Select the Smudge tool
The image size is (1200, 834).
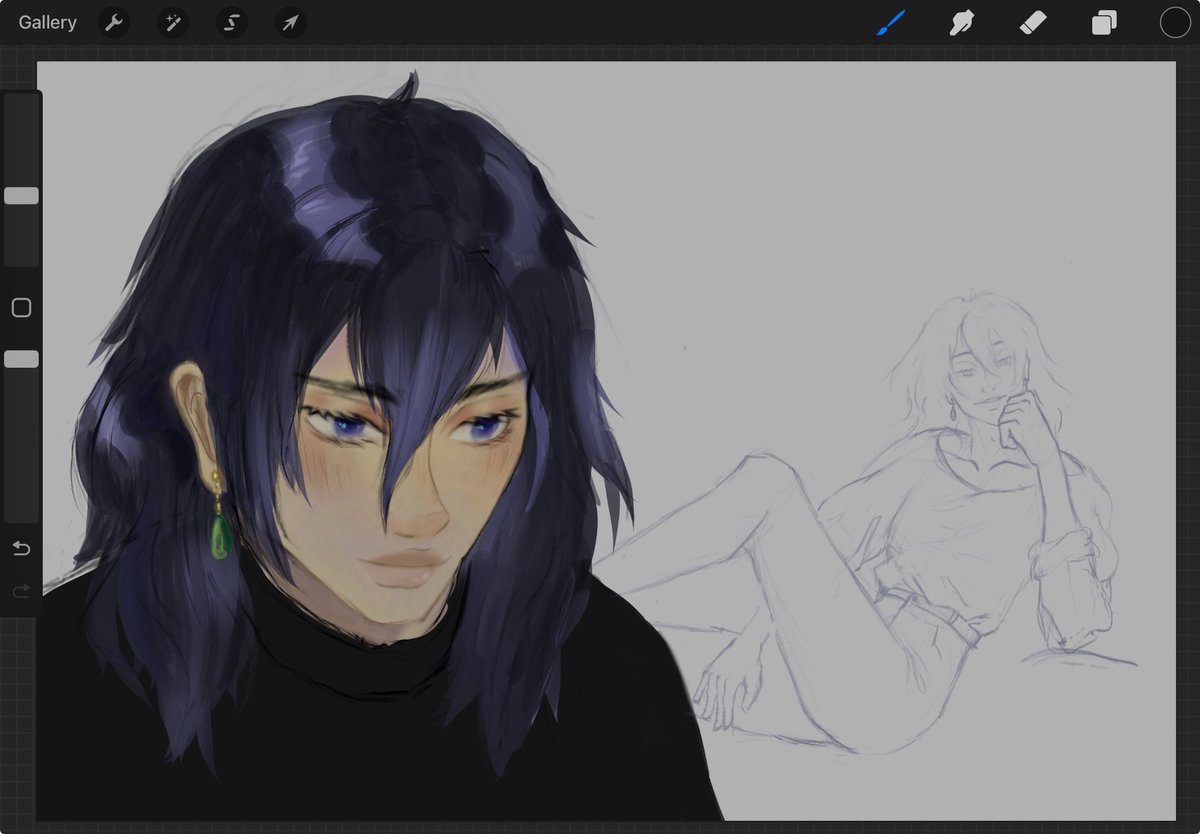(961, 22)
